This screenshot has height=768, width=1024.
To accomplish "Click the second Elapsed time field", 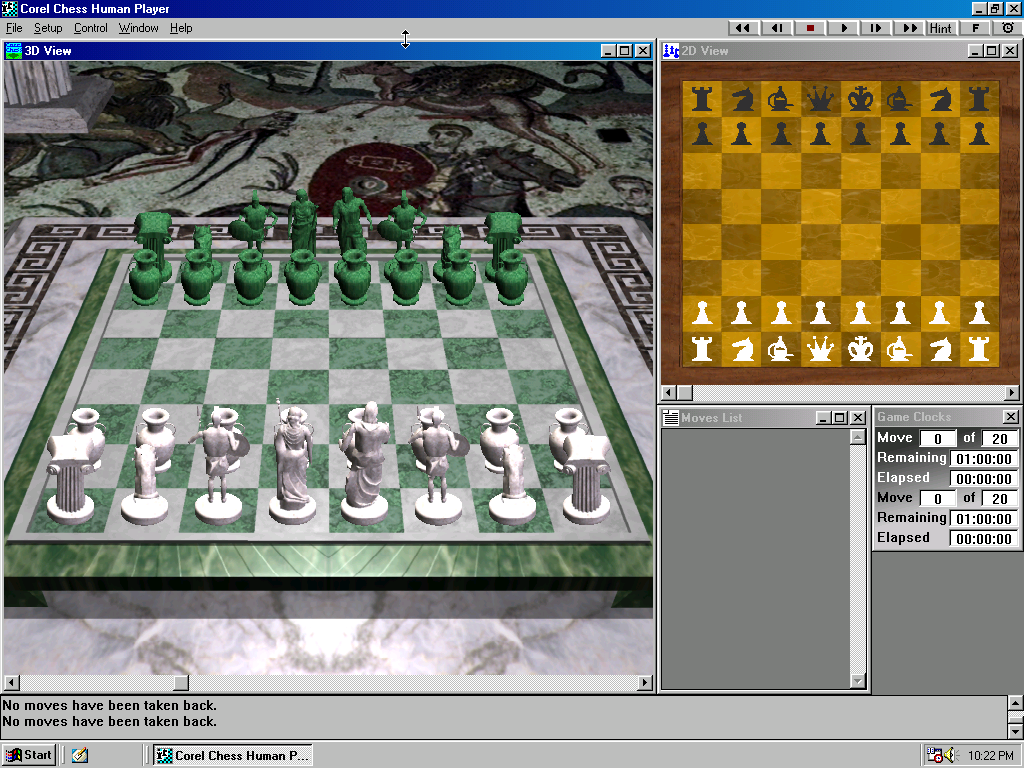I will coord(984,539).
